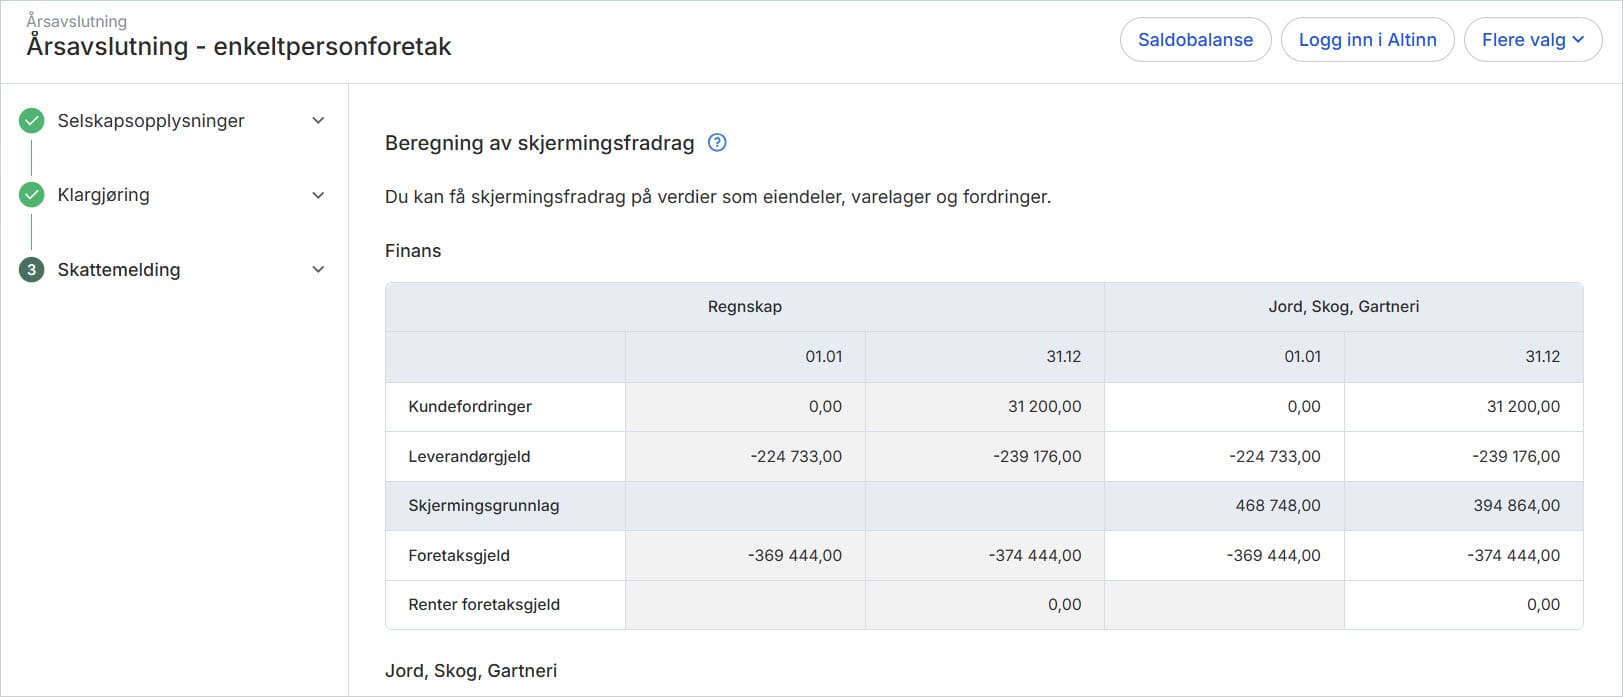Select the Kundefordringer row label
This screenshot has height=697, width=1623.
pyautogui.click(x=470, y=407)
